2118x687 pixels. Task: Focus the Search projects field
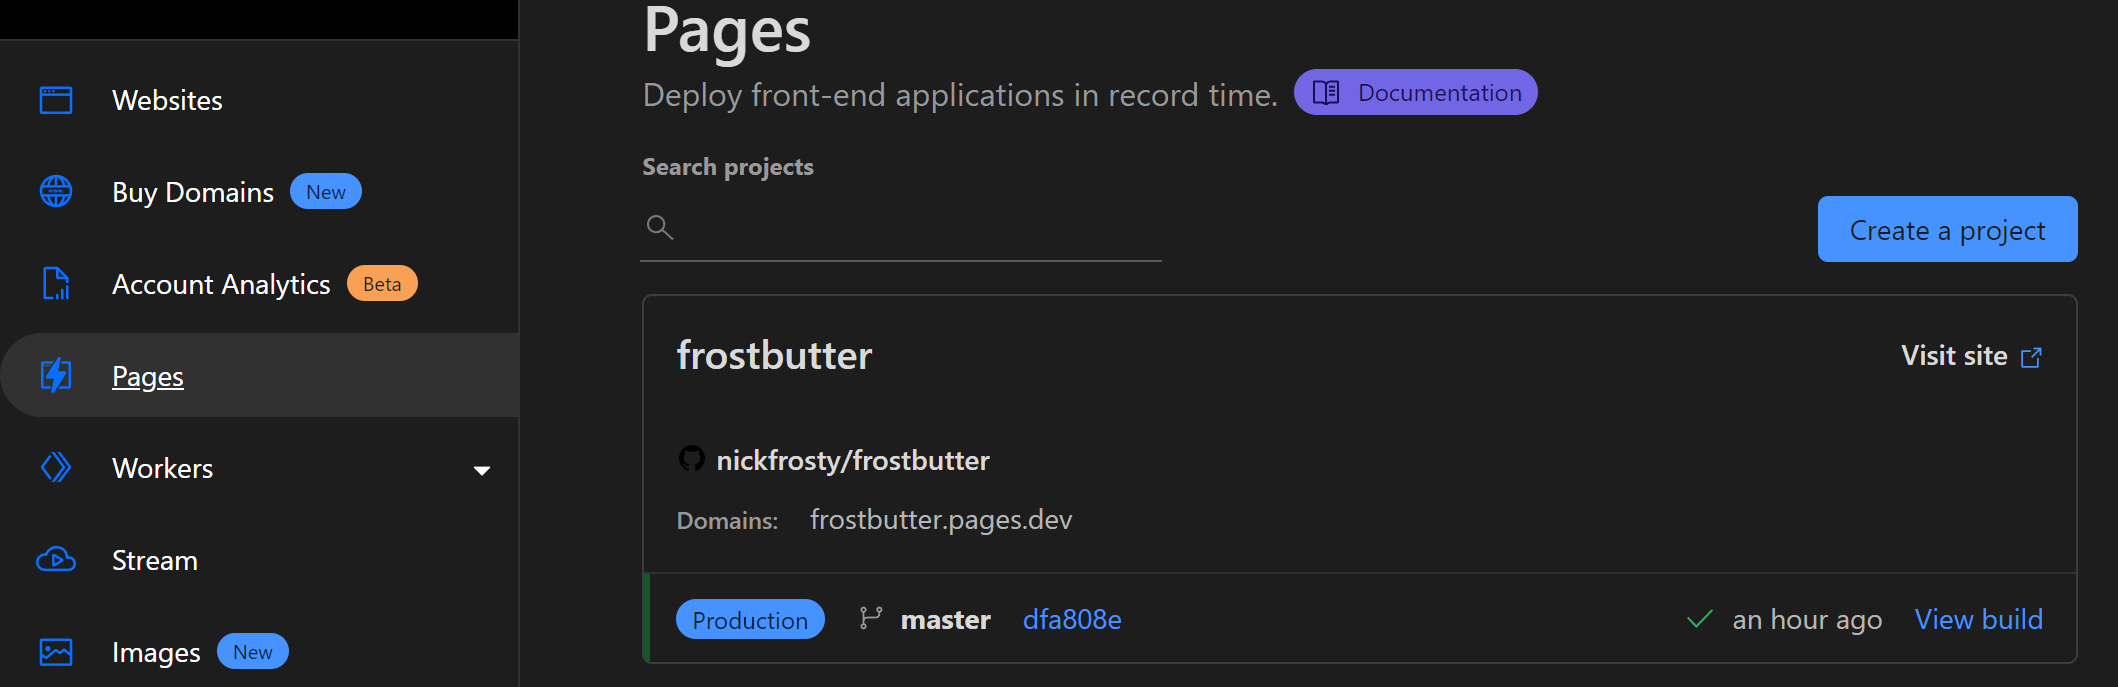900,229
